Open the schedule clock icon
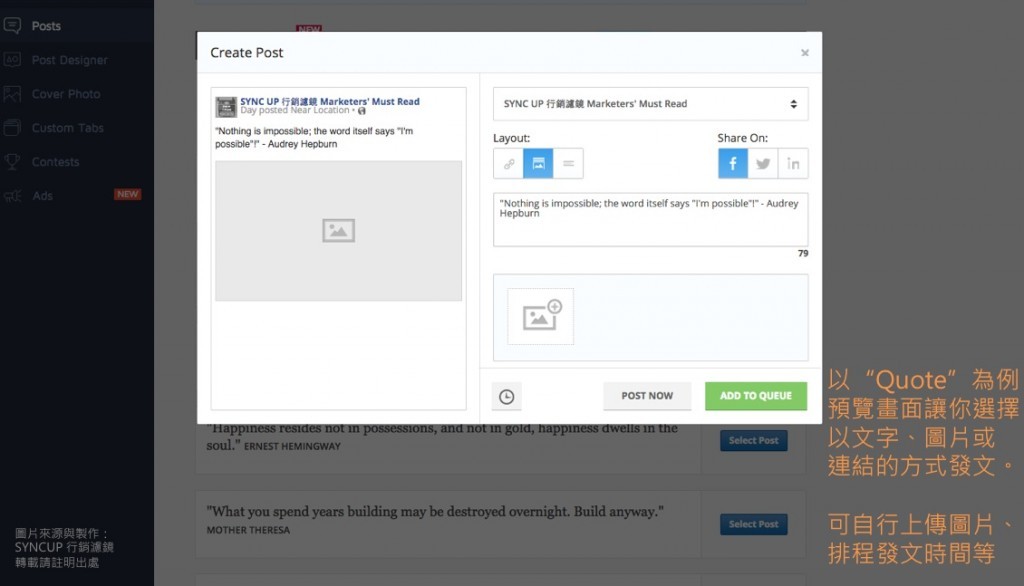Screen dimensions: 1024x586 point(507,396)
